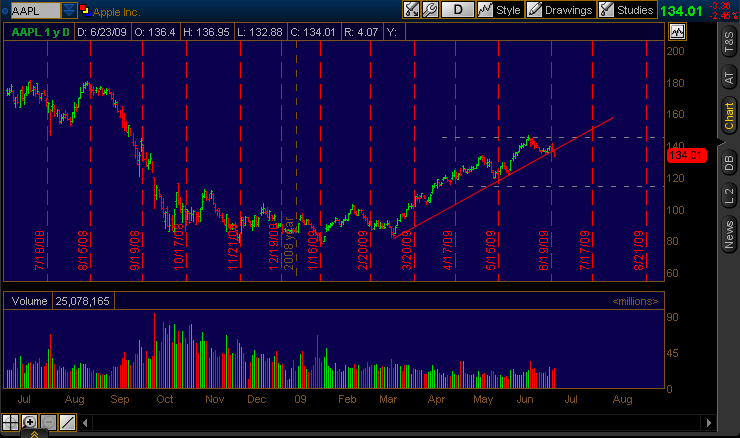740x438 pixels.
Task: Click the 200 price axis label
Action: click(x=675, y=51)
